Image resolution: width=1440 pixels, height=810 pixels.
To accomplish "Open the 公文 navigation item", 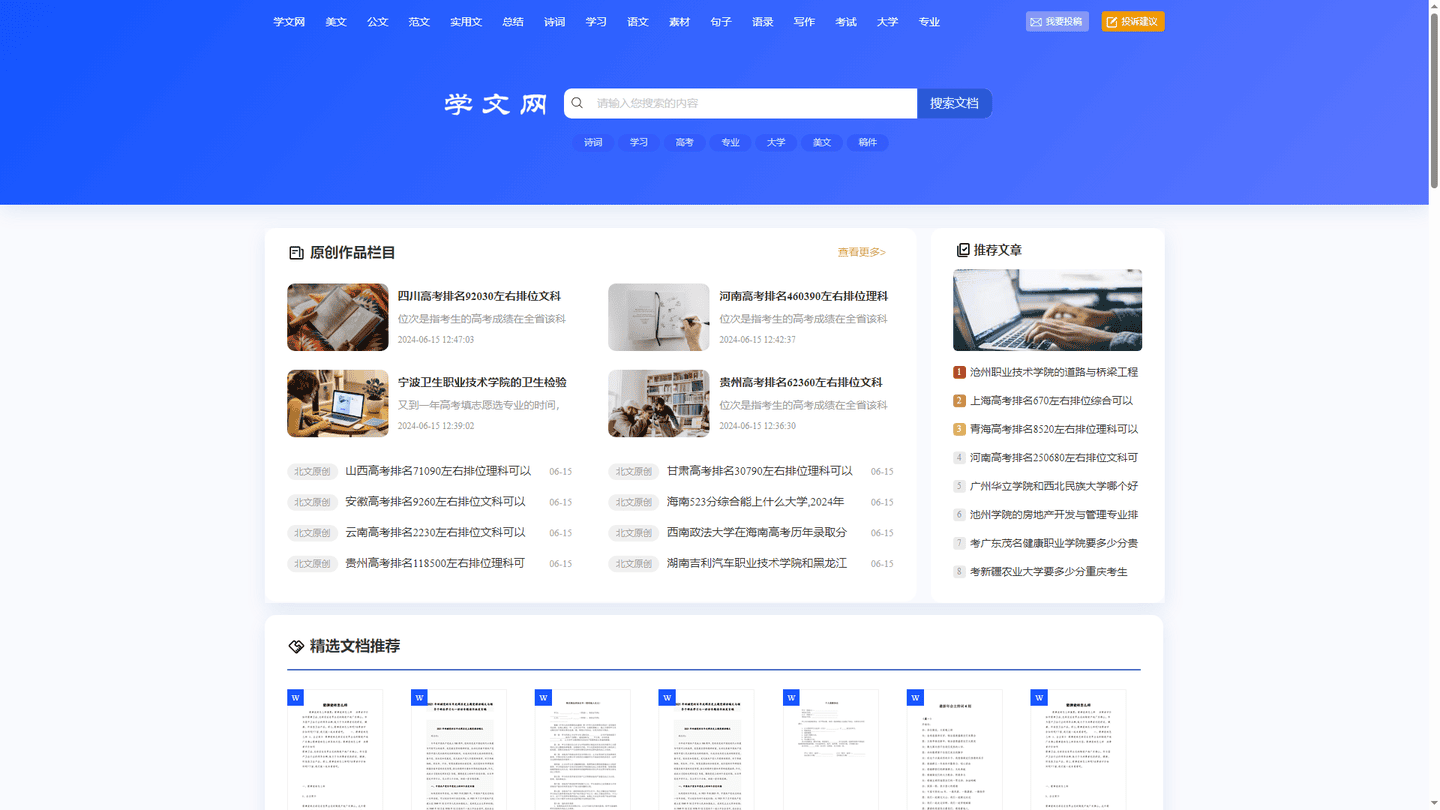I will [x=377, y=22].
